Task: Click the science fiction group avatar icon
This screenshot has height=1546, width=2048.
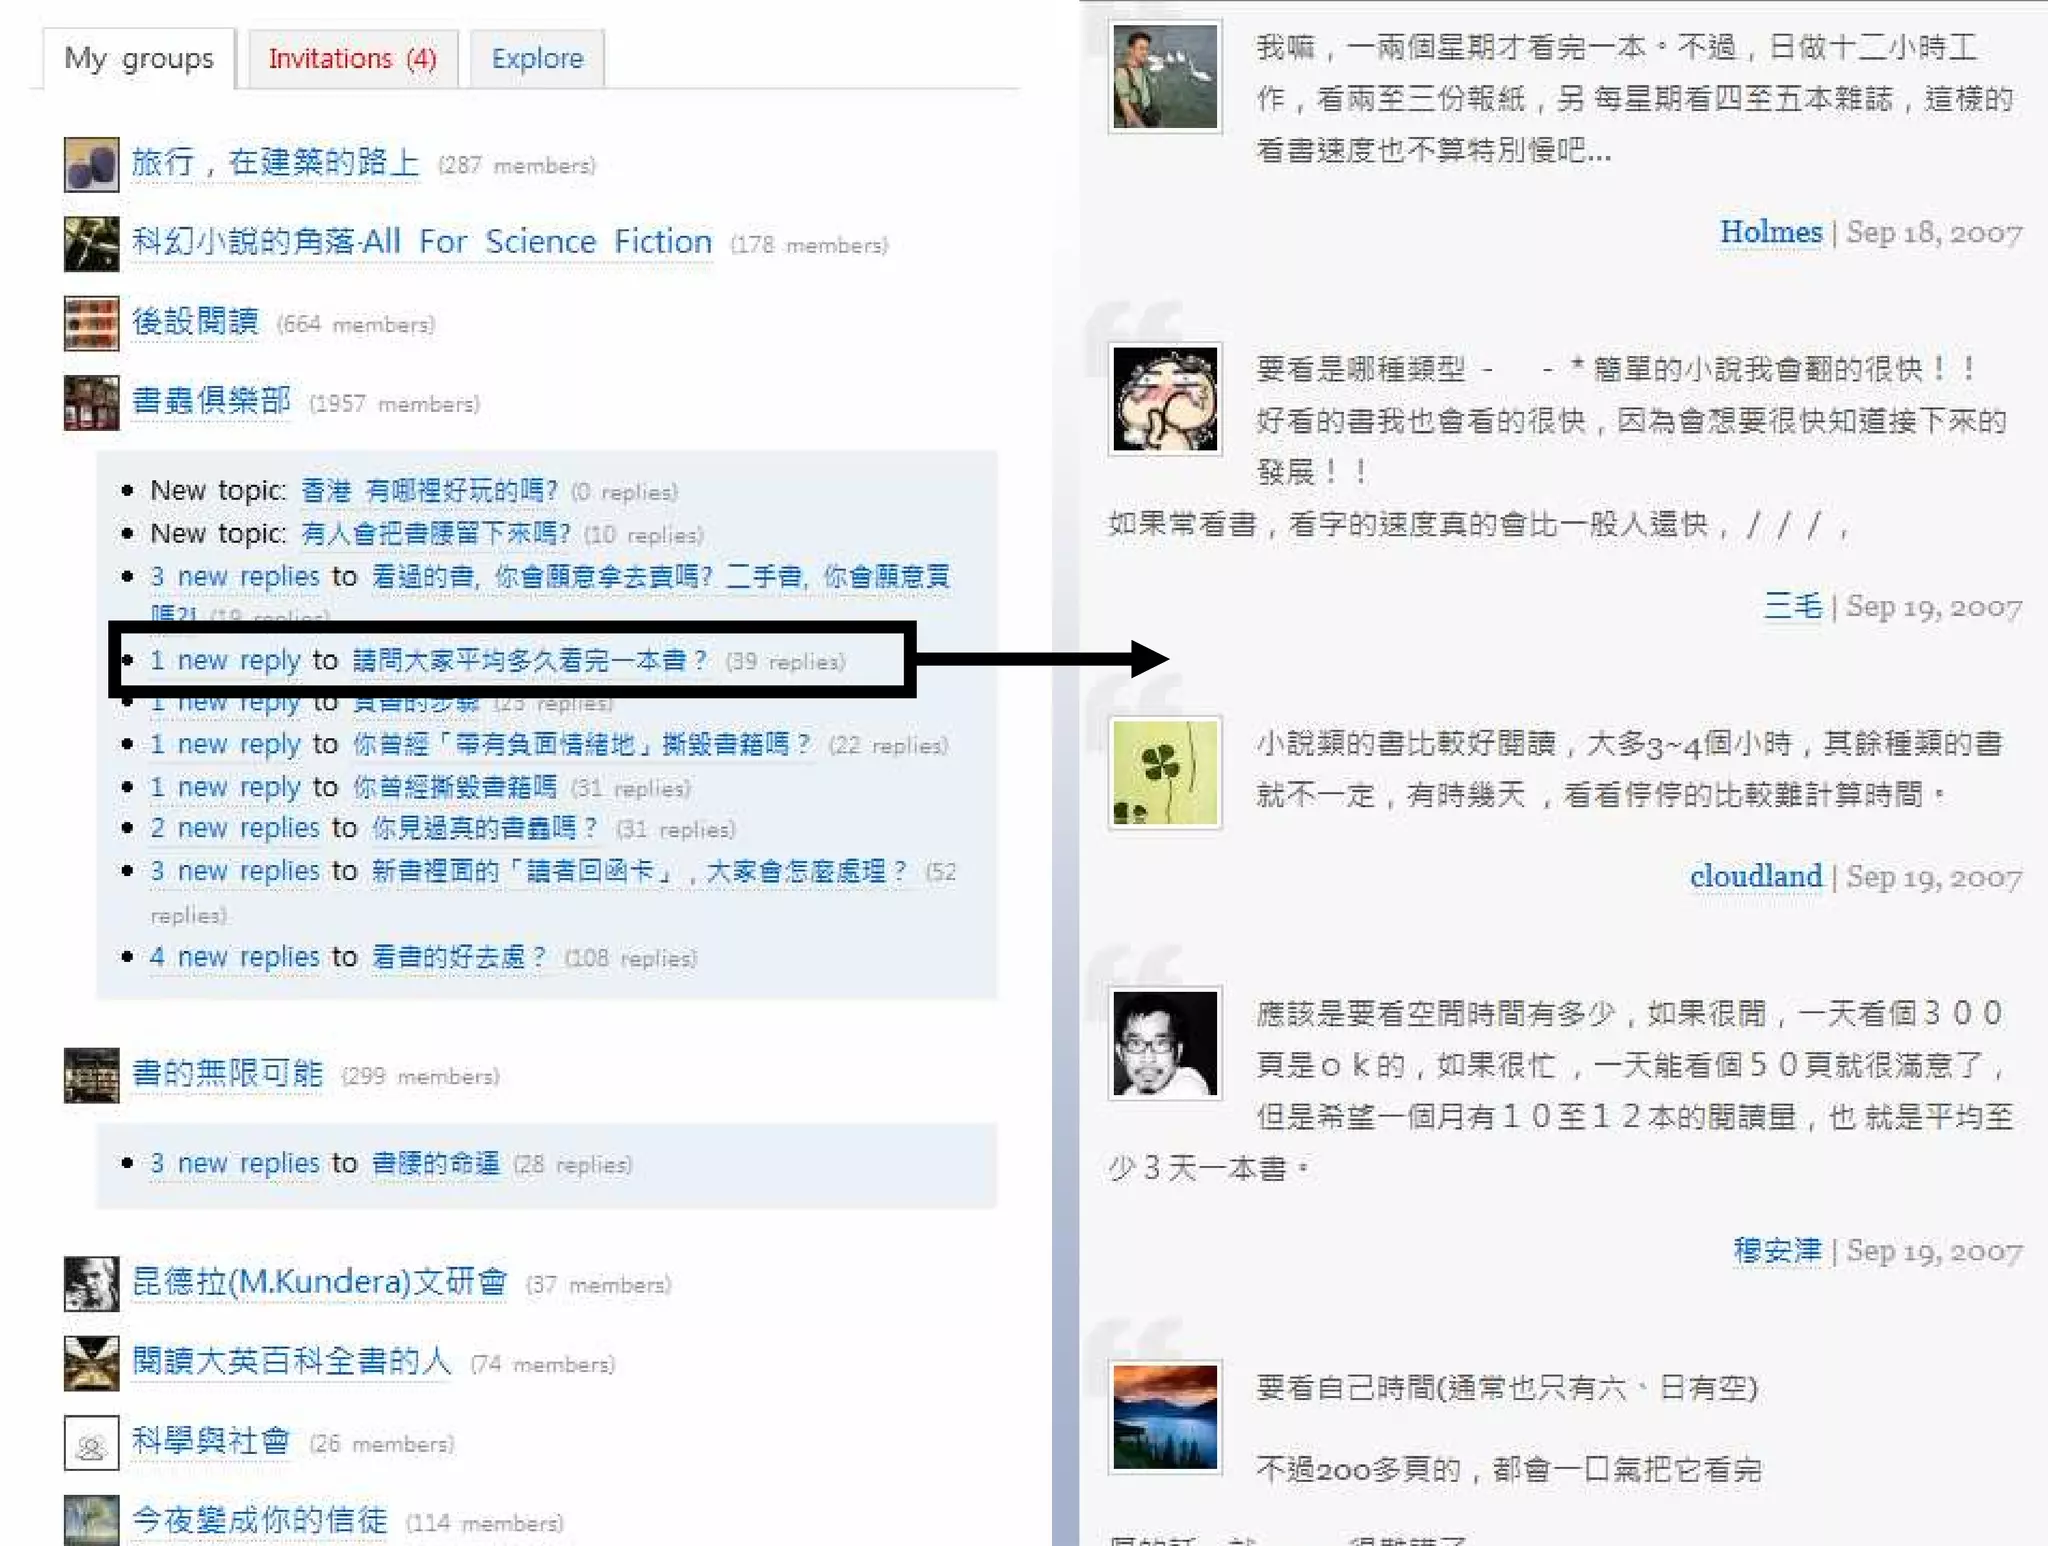Action: point(91,244)
